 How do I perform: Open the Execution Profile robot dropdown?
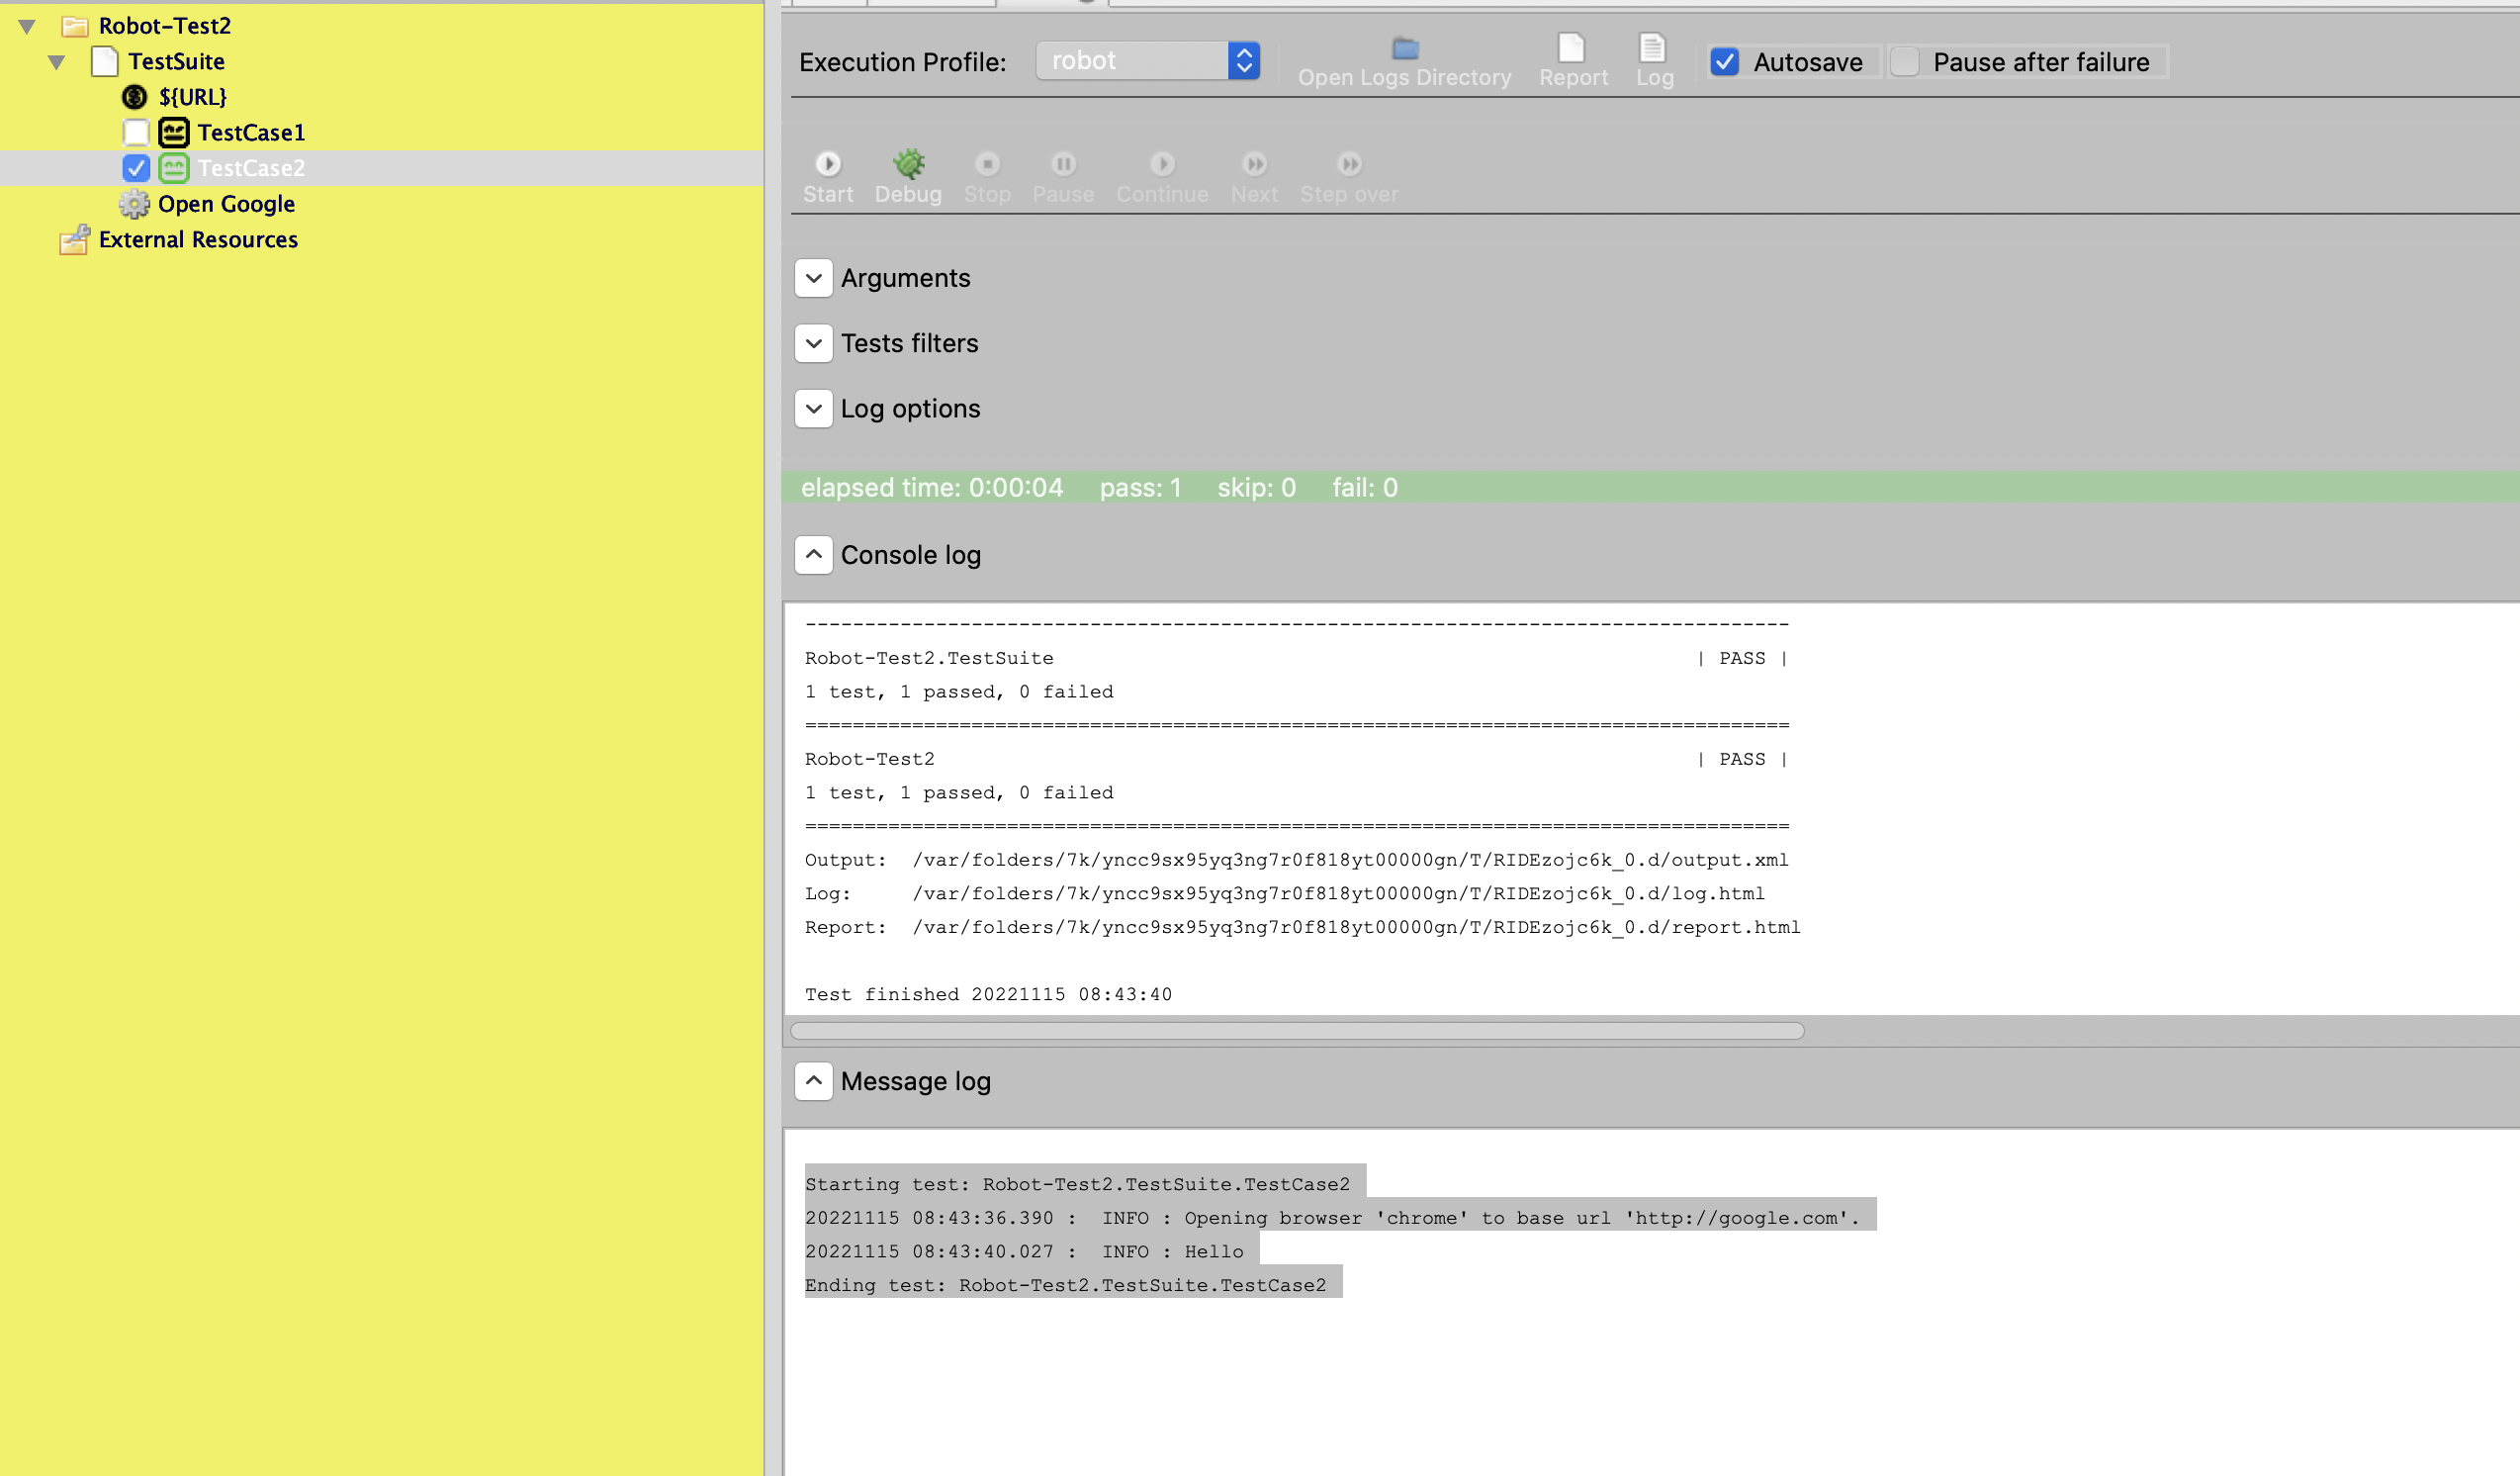point(1147,61)
